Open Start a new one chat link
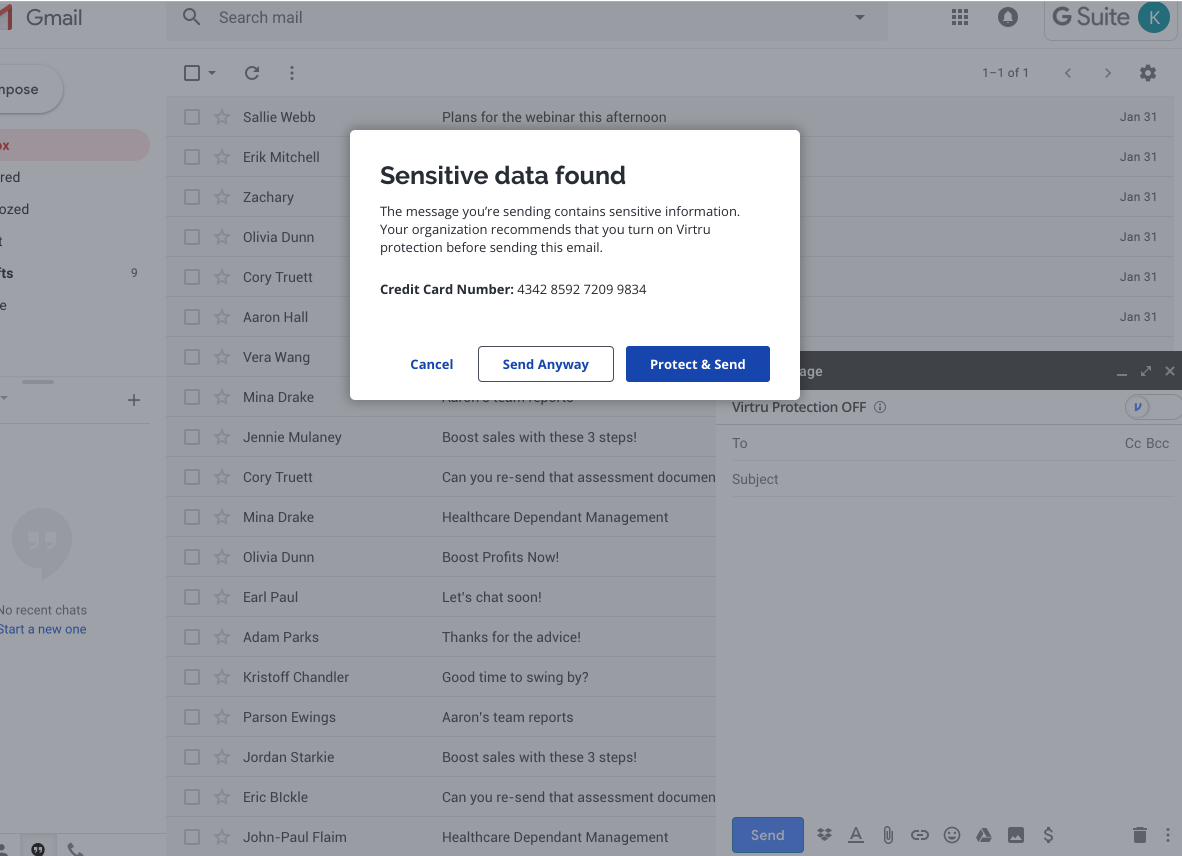 [x=43, y=629]
